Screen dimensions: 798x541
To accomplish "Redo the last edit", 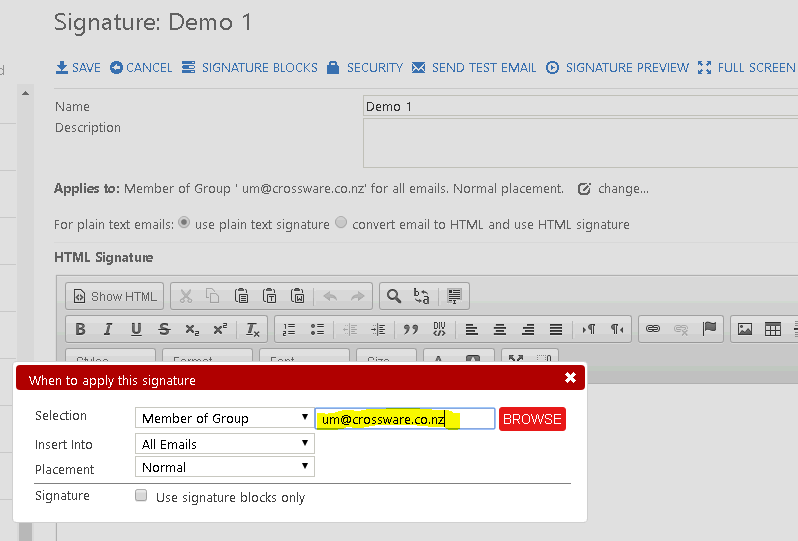I will point(358,296).
